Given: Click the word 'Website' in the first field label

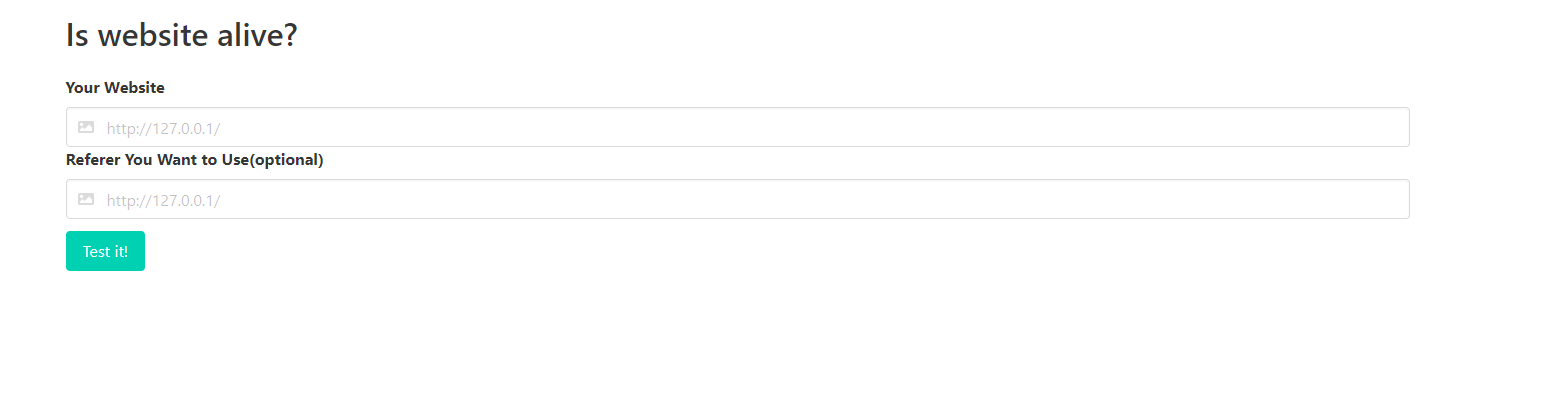Looking at the screenshot, I should [x=134, y=88].
